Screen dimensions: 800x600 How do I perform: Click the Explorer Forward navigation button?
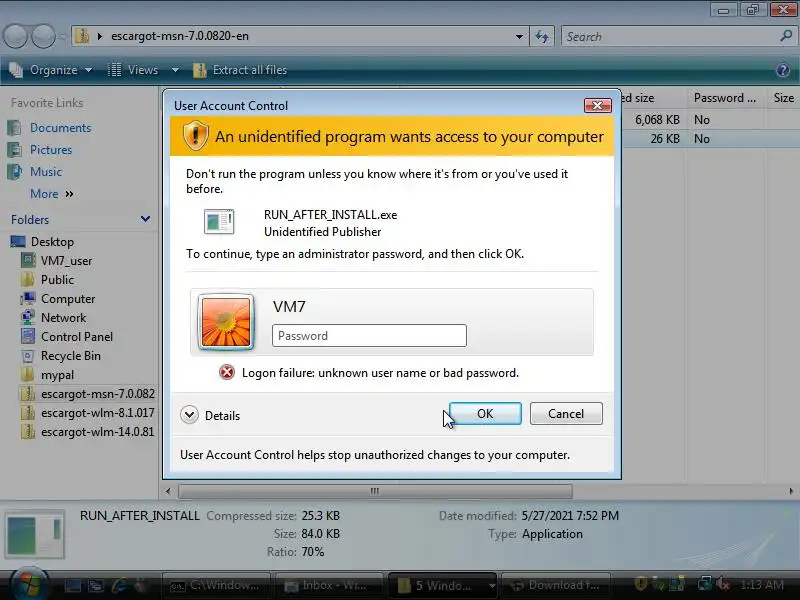click(44, 36)
